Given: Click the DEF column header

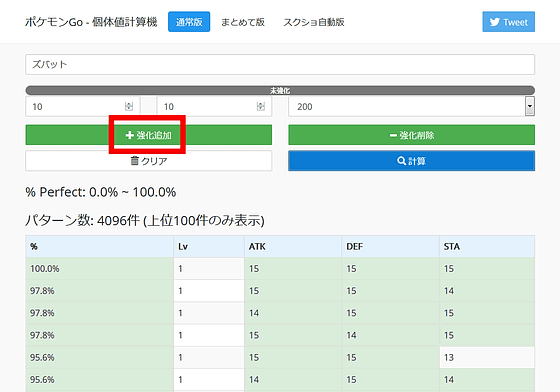Looking at the screenshot, I should [x=390, y=246].
